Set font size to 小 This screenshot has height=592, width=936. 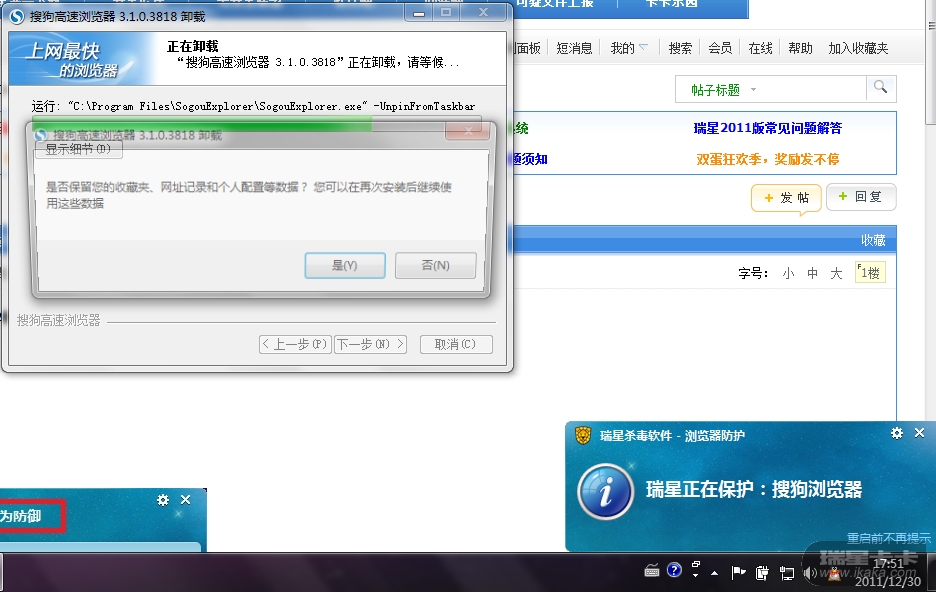pyautogui.click(x=789, y=273)
